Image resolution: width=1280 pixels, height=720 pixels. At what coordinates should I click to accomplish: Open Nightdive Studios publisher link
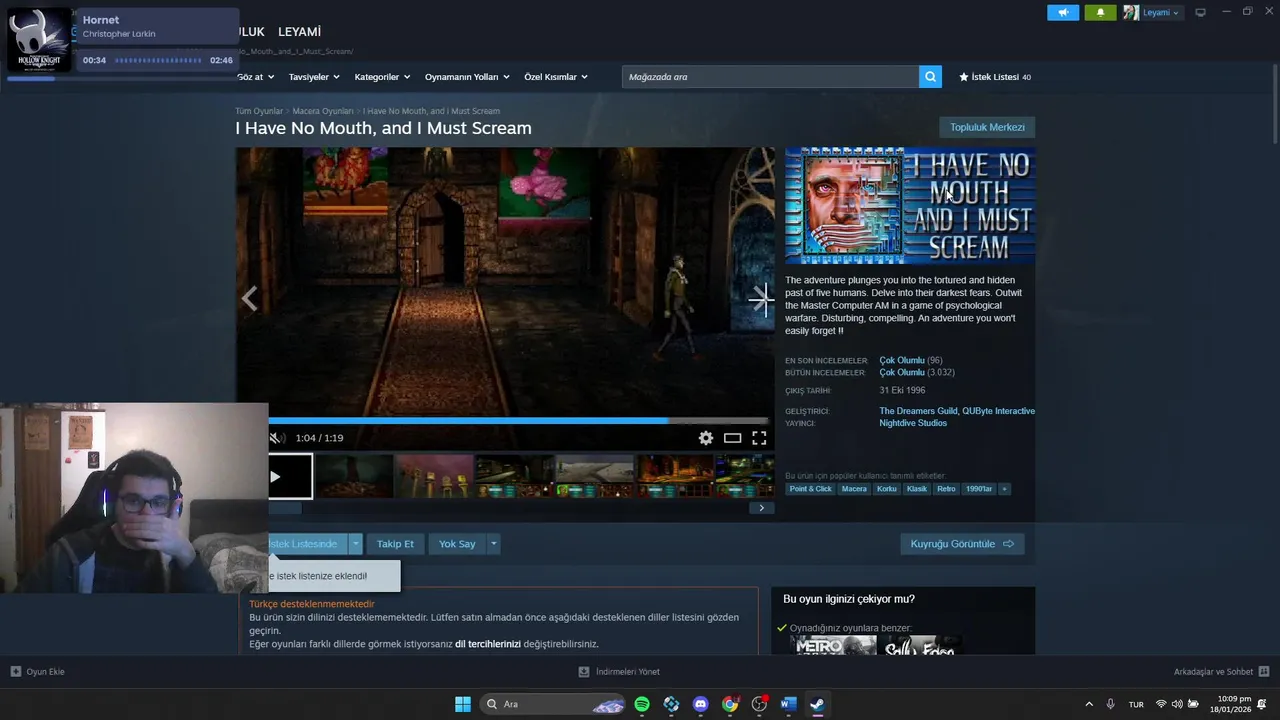tap(913, 423)
